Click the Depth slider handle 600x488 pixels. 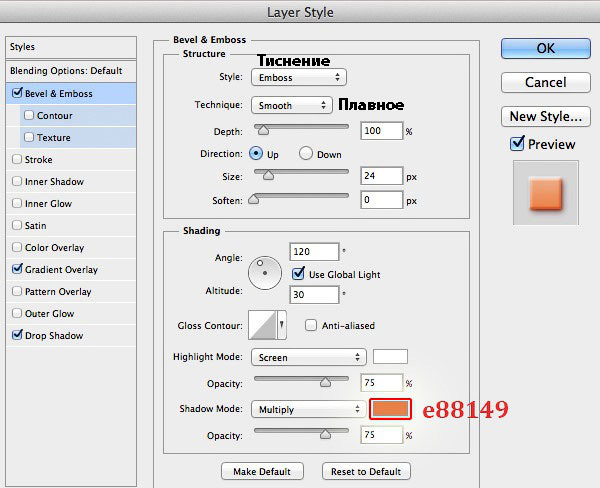click(x=263, y=130)
